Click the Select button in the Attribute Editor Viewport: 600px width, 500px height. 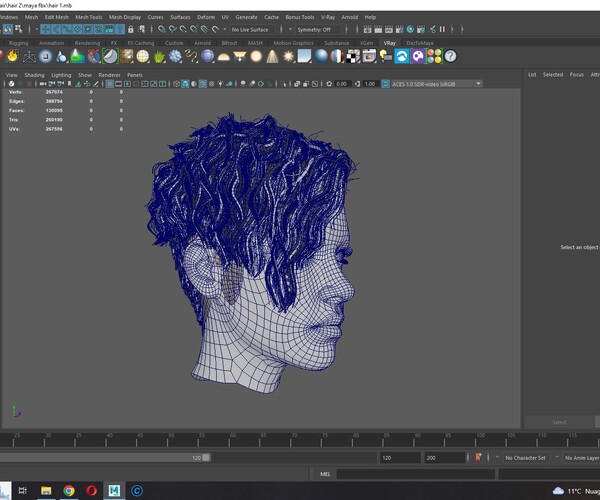tap(559, 422)
